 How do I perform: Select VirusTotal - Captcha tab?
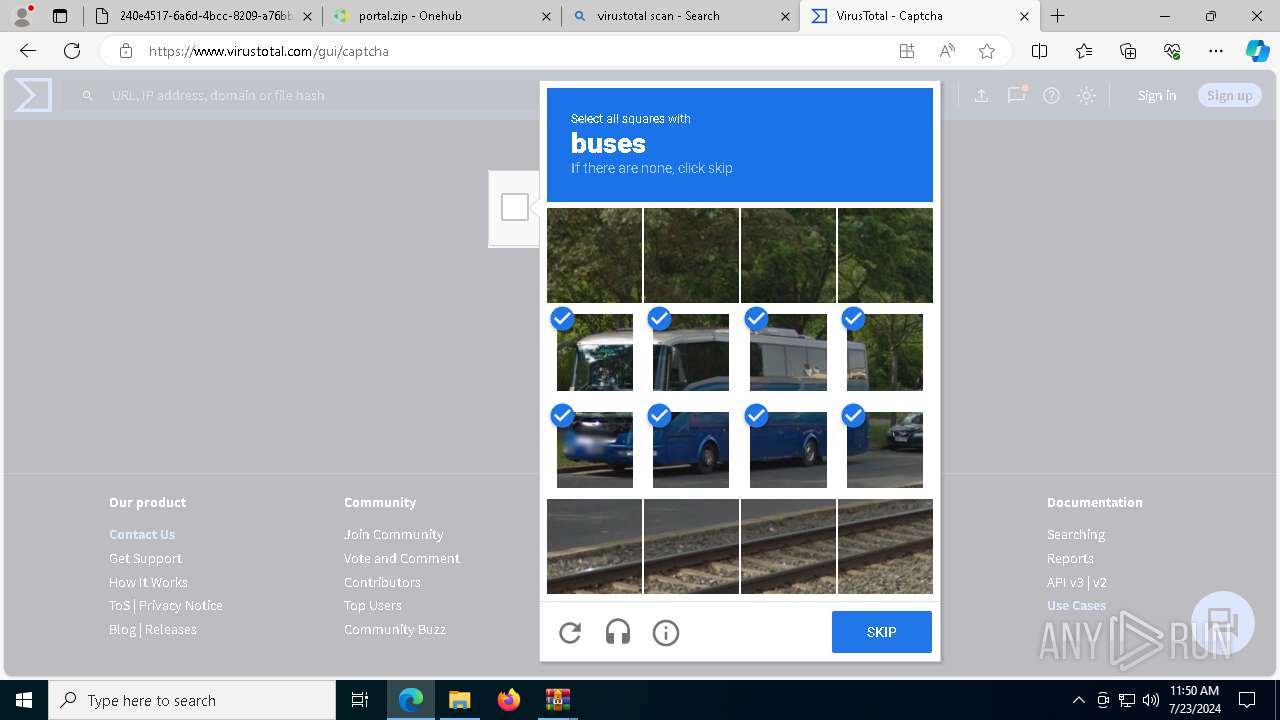click(x=920, y=16)
